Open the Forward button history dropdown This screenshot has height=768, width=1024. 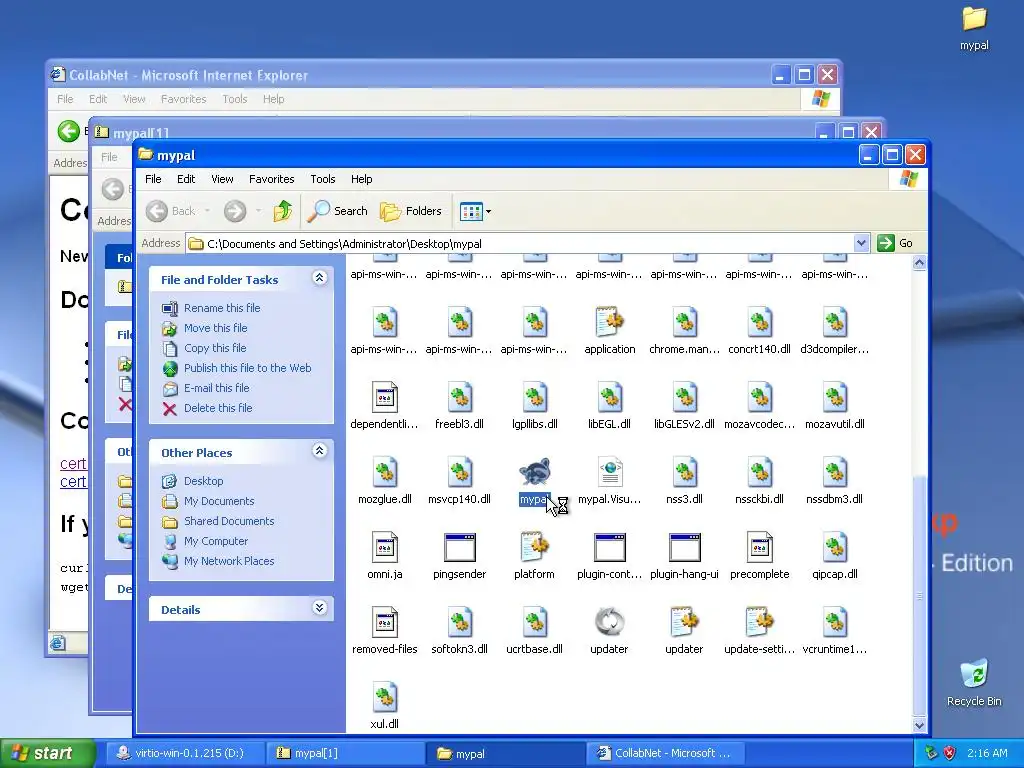pos(259,211)
